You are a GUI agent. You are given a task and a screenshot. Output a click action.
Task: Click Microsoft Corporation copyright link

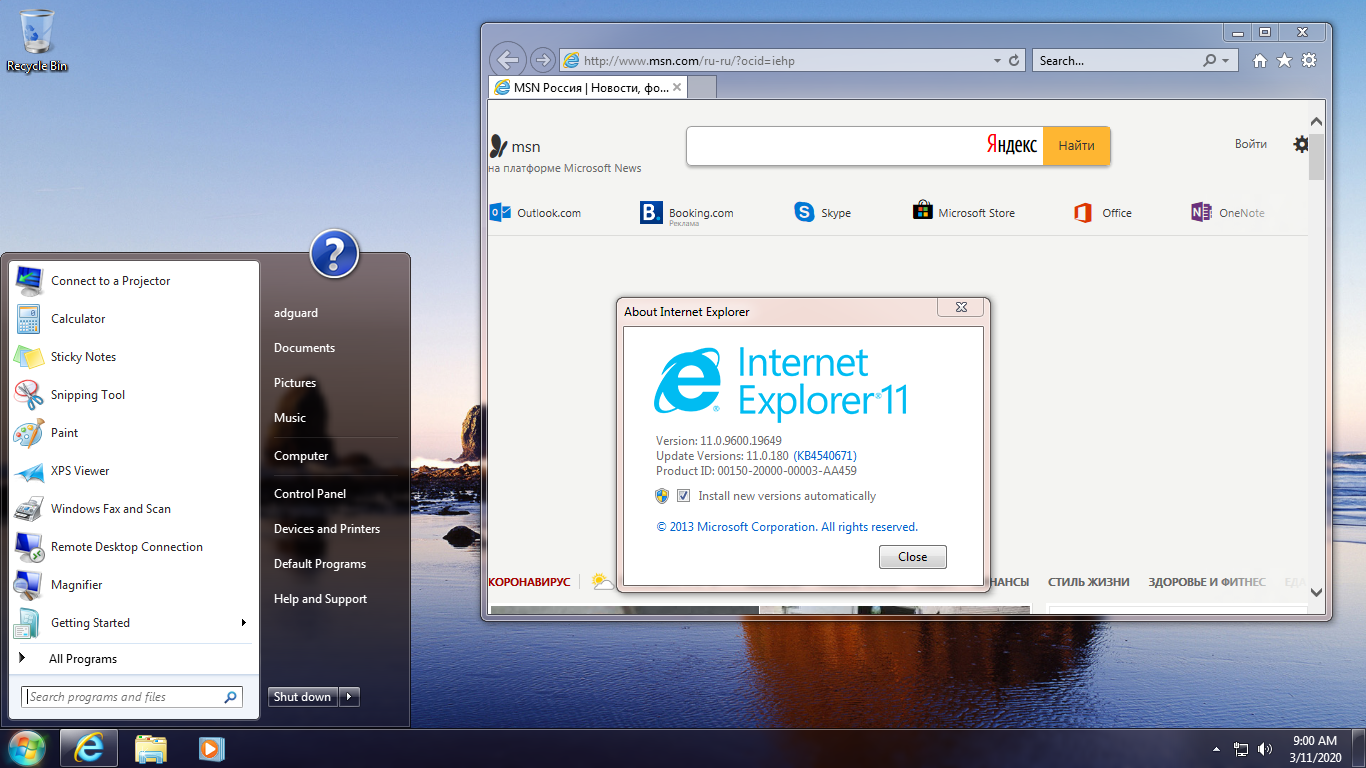[x=787, y=527]
